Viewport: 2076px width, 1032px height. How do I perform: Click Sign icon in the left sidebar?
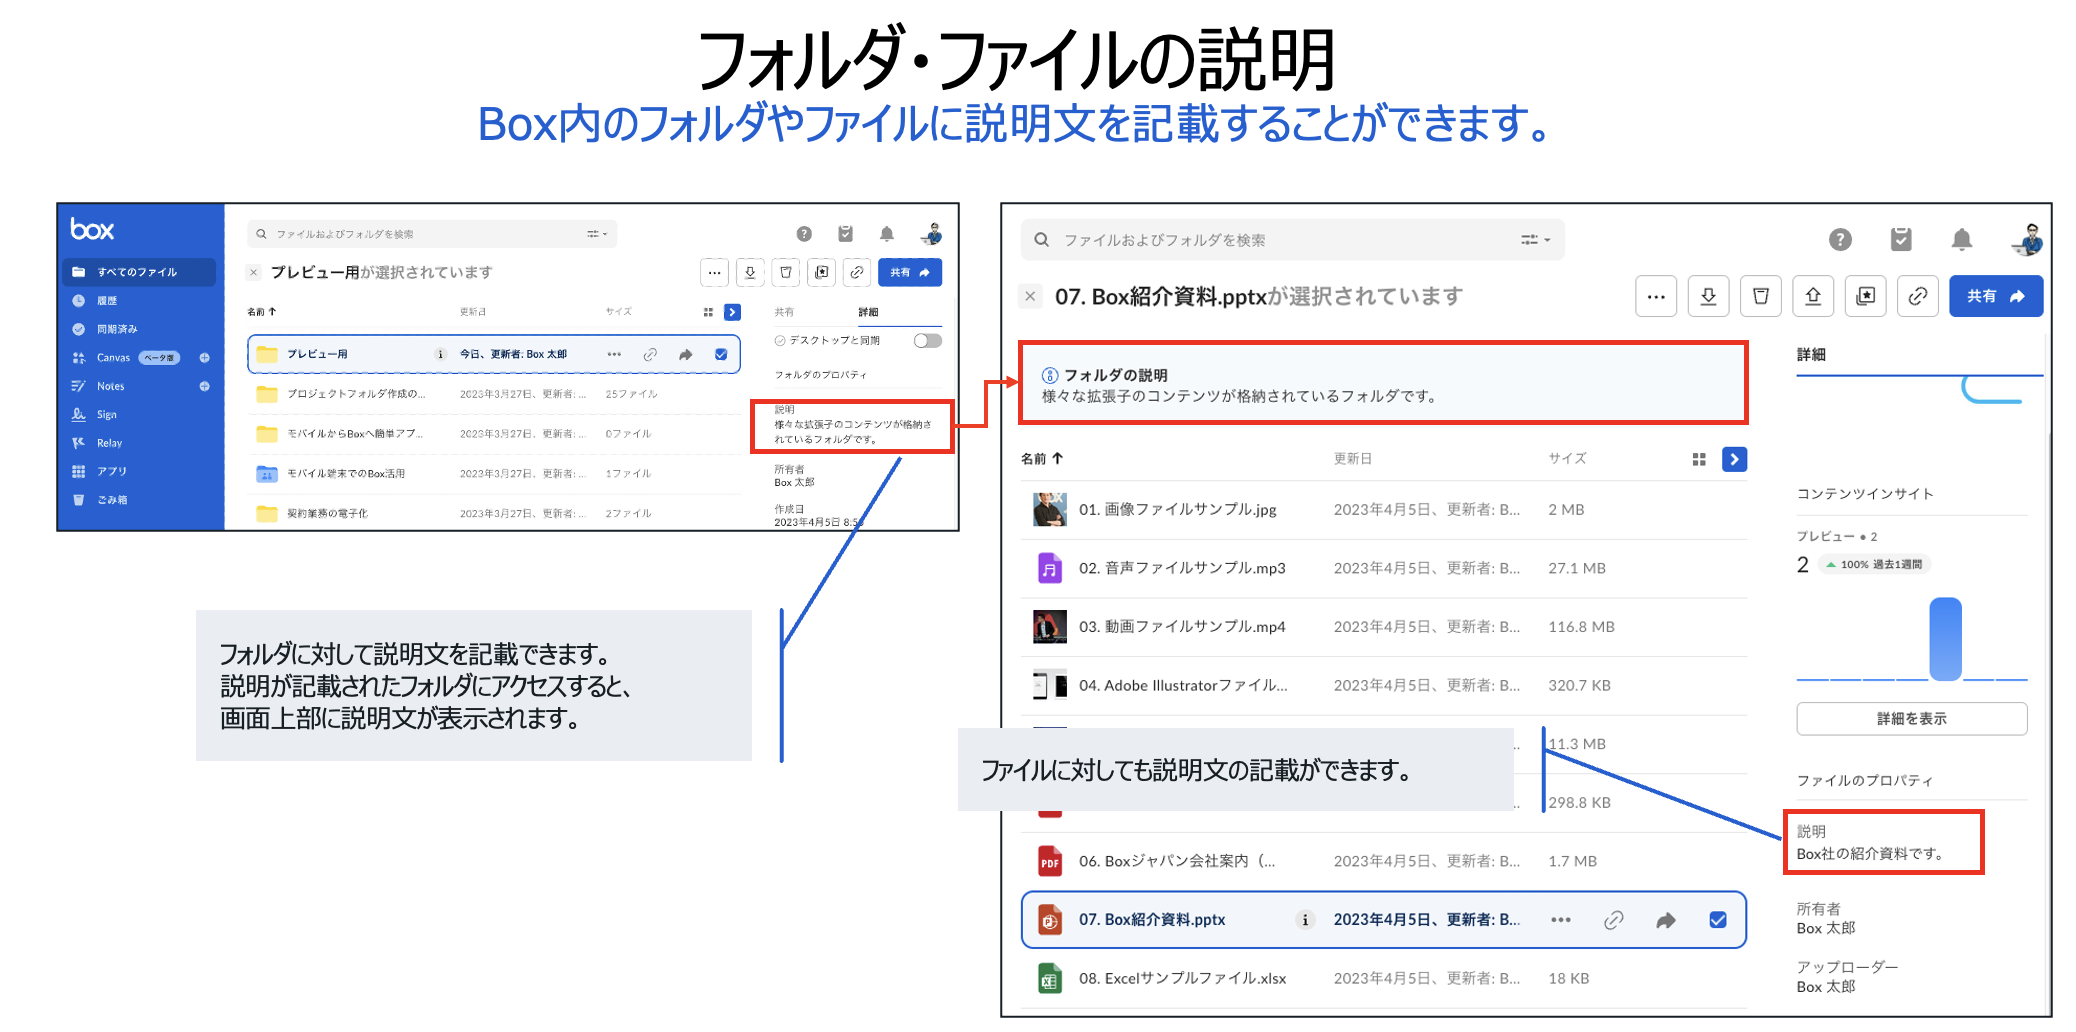(x=79, y=414)
